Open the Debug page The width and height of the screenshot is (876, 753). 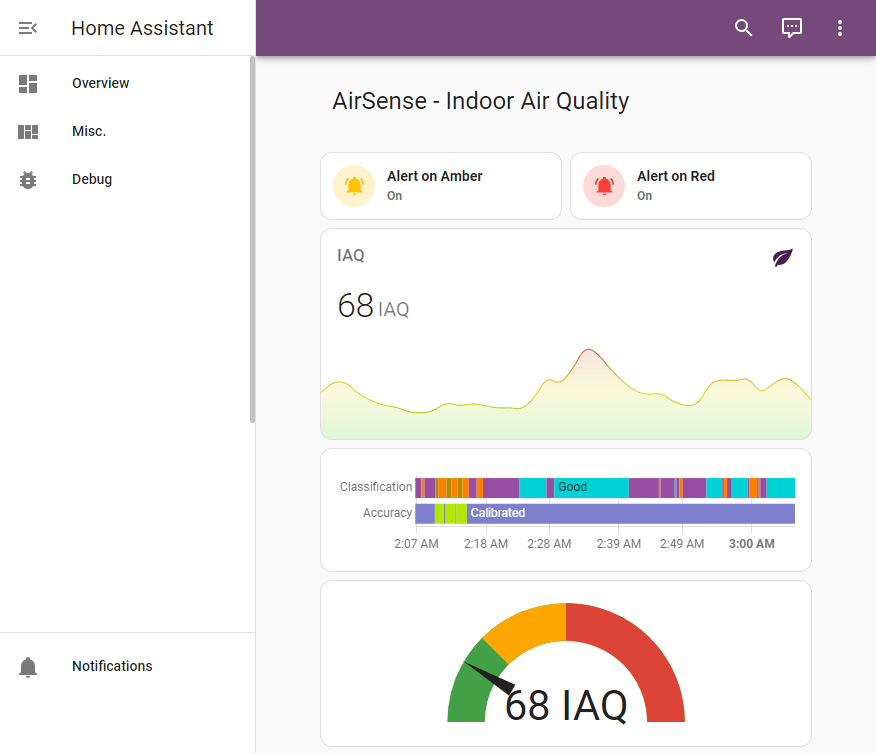[92, 179]
